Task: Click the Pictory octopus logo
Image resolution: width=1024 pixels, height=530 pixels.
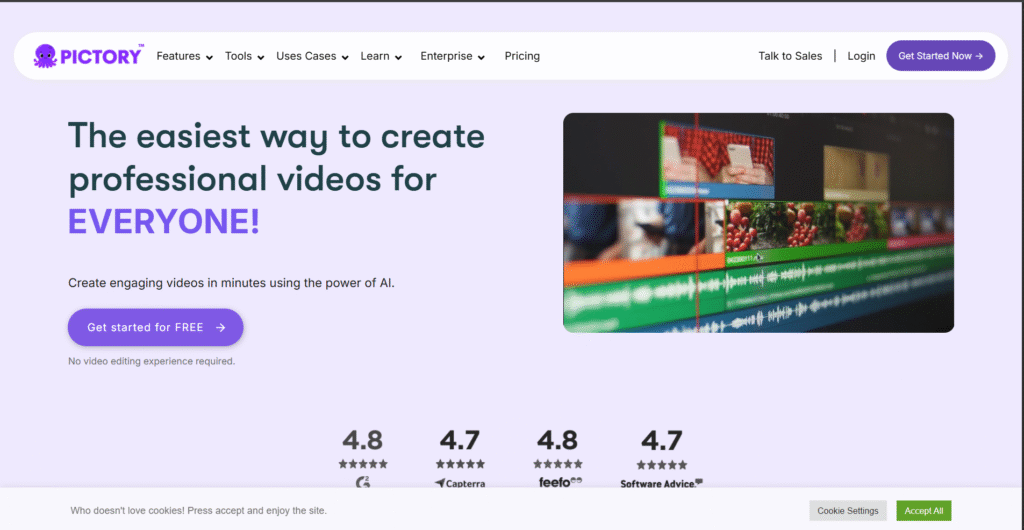Action: [88, 55]
